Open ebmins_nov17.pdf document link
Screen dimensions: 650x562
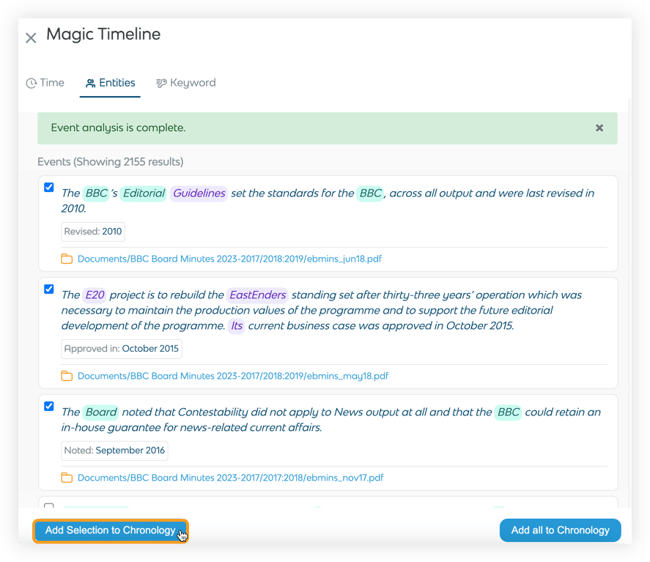(230, 478)
